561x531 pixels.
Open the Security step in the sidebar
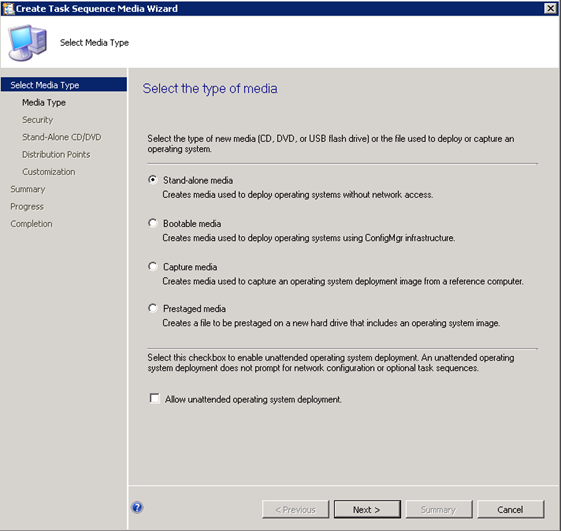click(38, 120)
